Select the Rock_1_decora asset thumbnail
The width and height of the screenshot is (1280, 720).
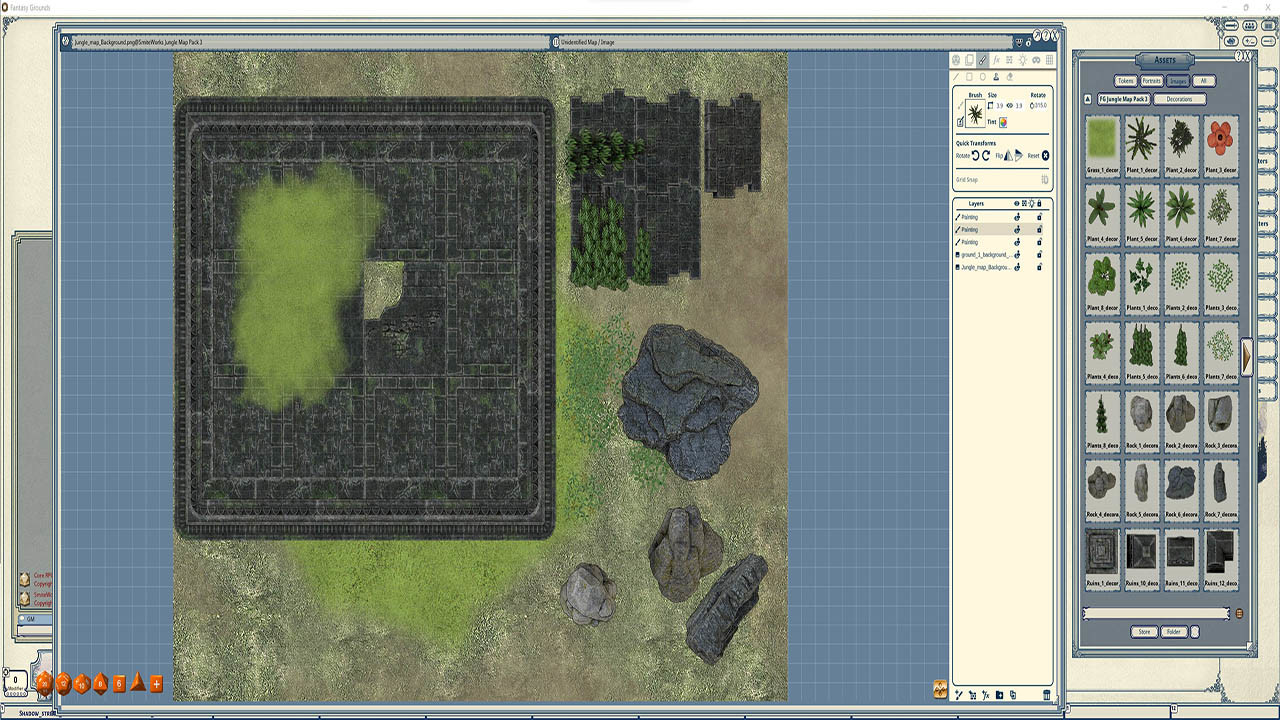1141,418
